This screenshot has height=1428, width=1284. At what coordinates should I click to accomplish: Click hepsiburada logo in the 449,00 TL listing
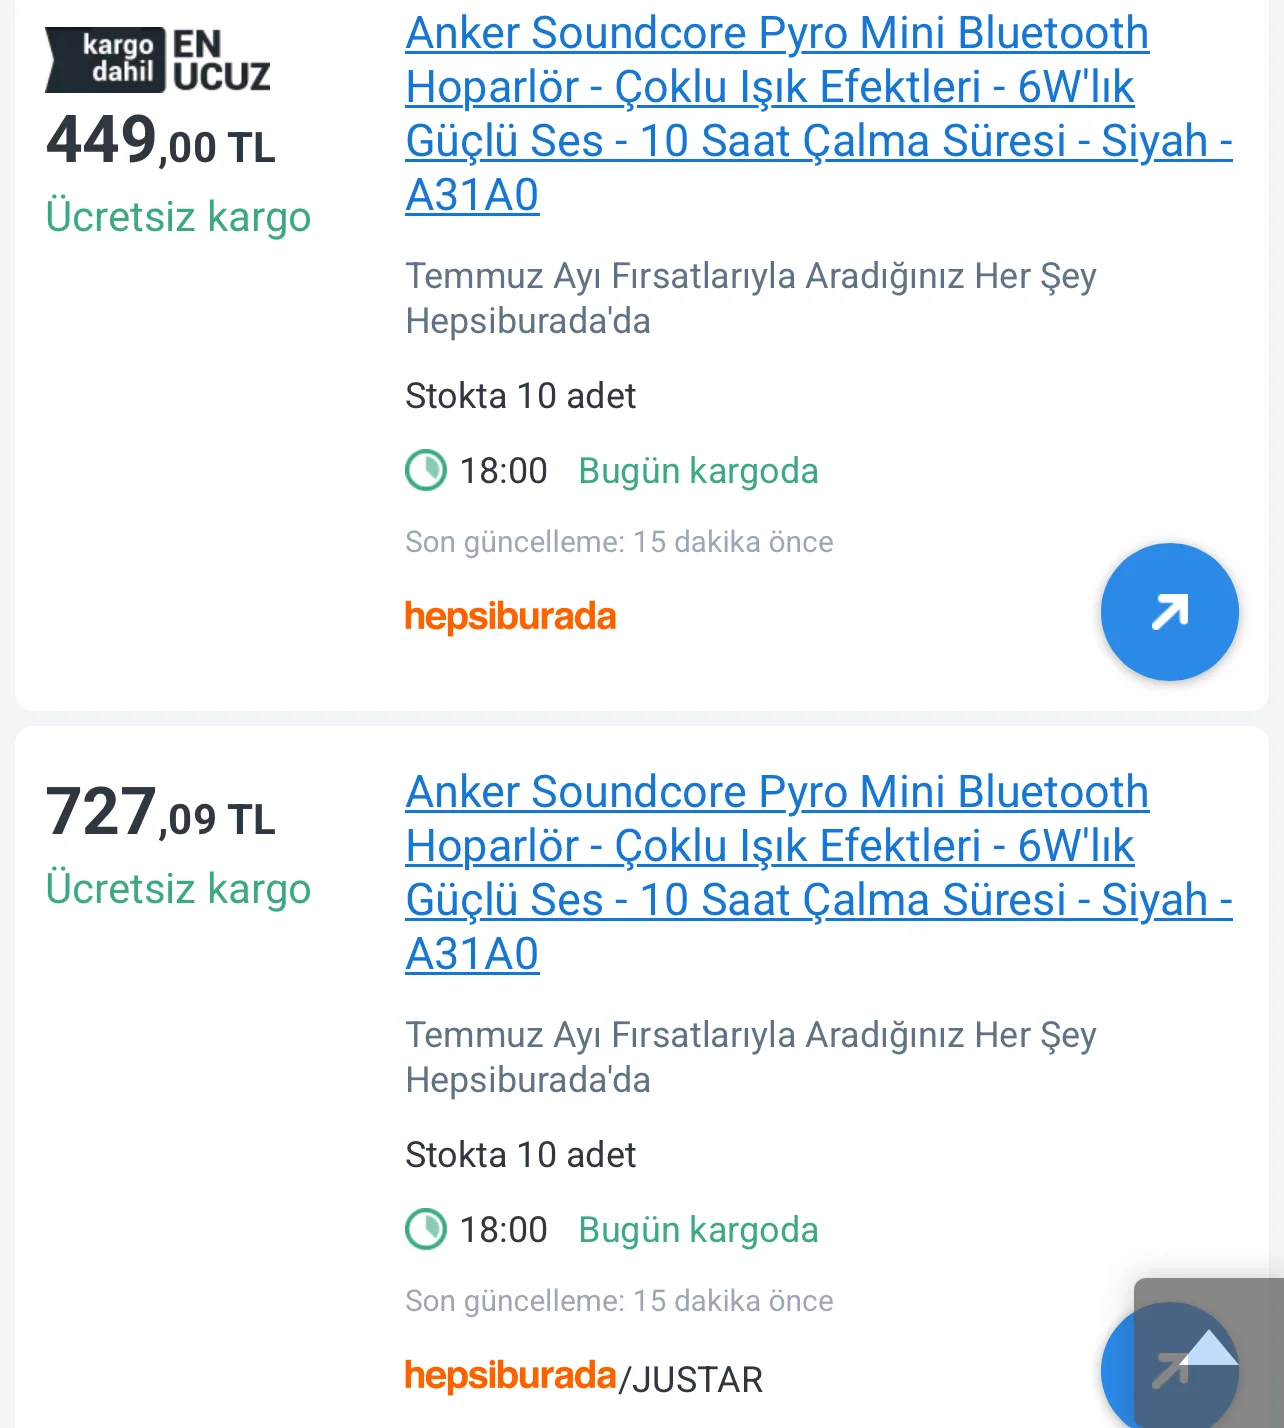tap(510, 616)
